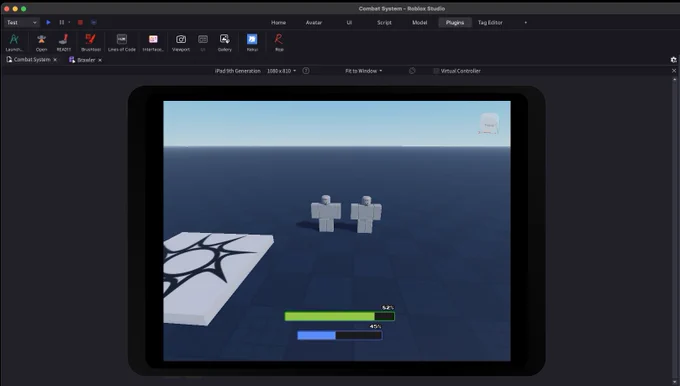The height and width of the screenshot is (386, 680).
Task: Click the blue 45% bar in game
Action: coord(340,335)
